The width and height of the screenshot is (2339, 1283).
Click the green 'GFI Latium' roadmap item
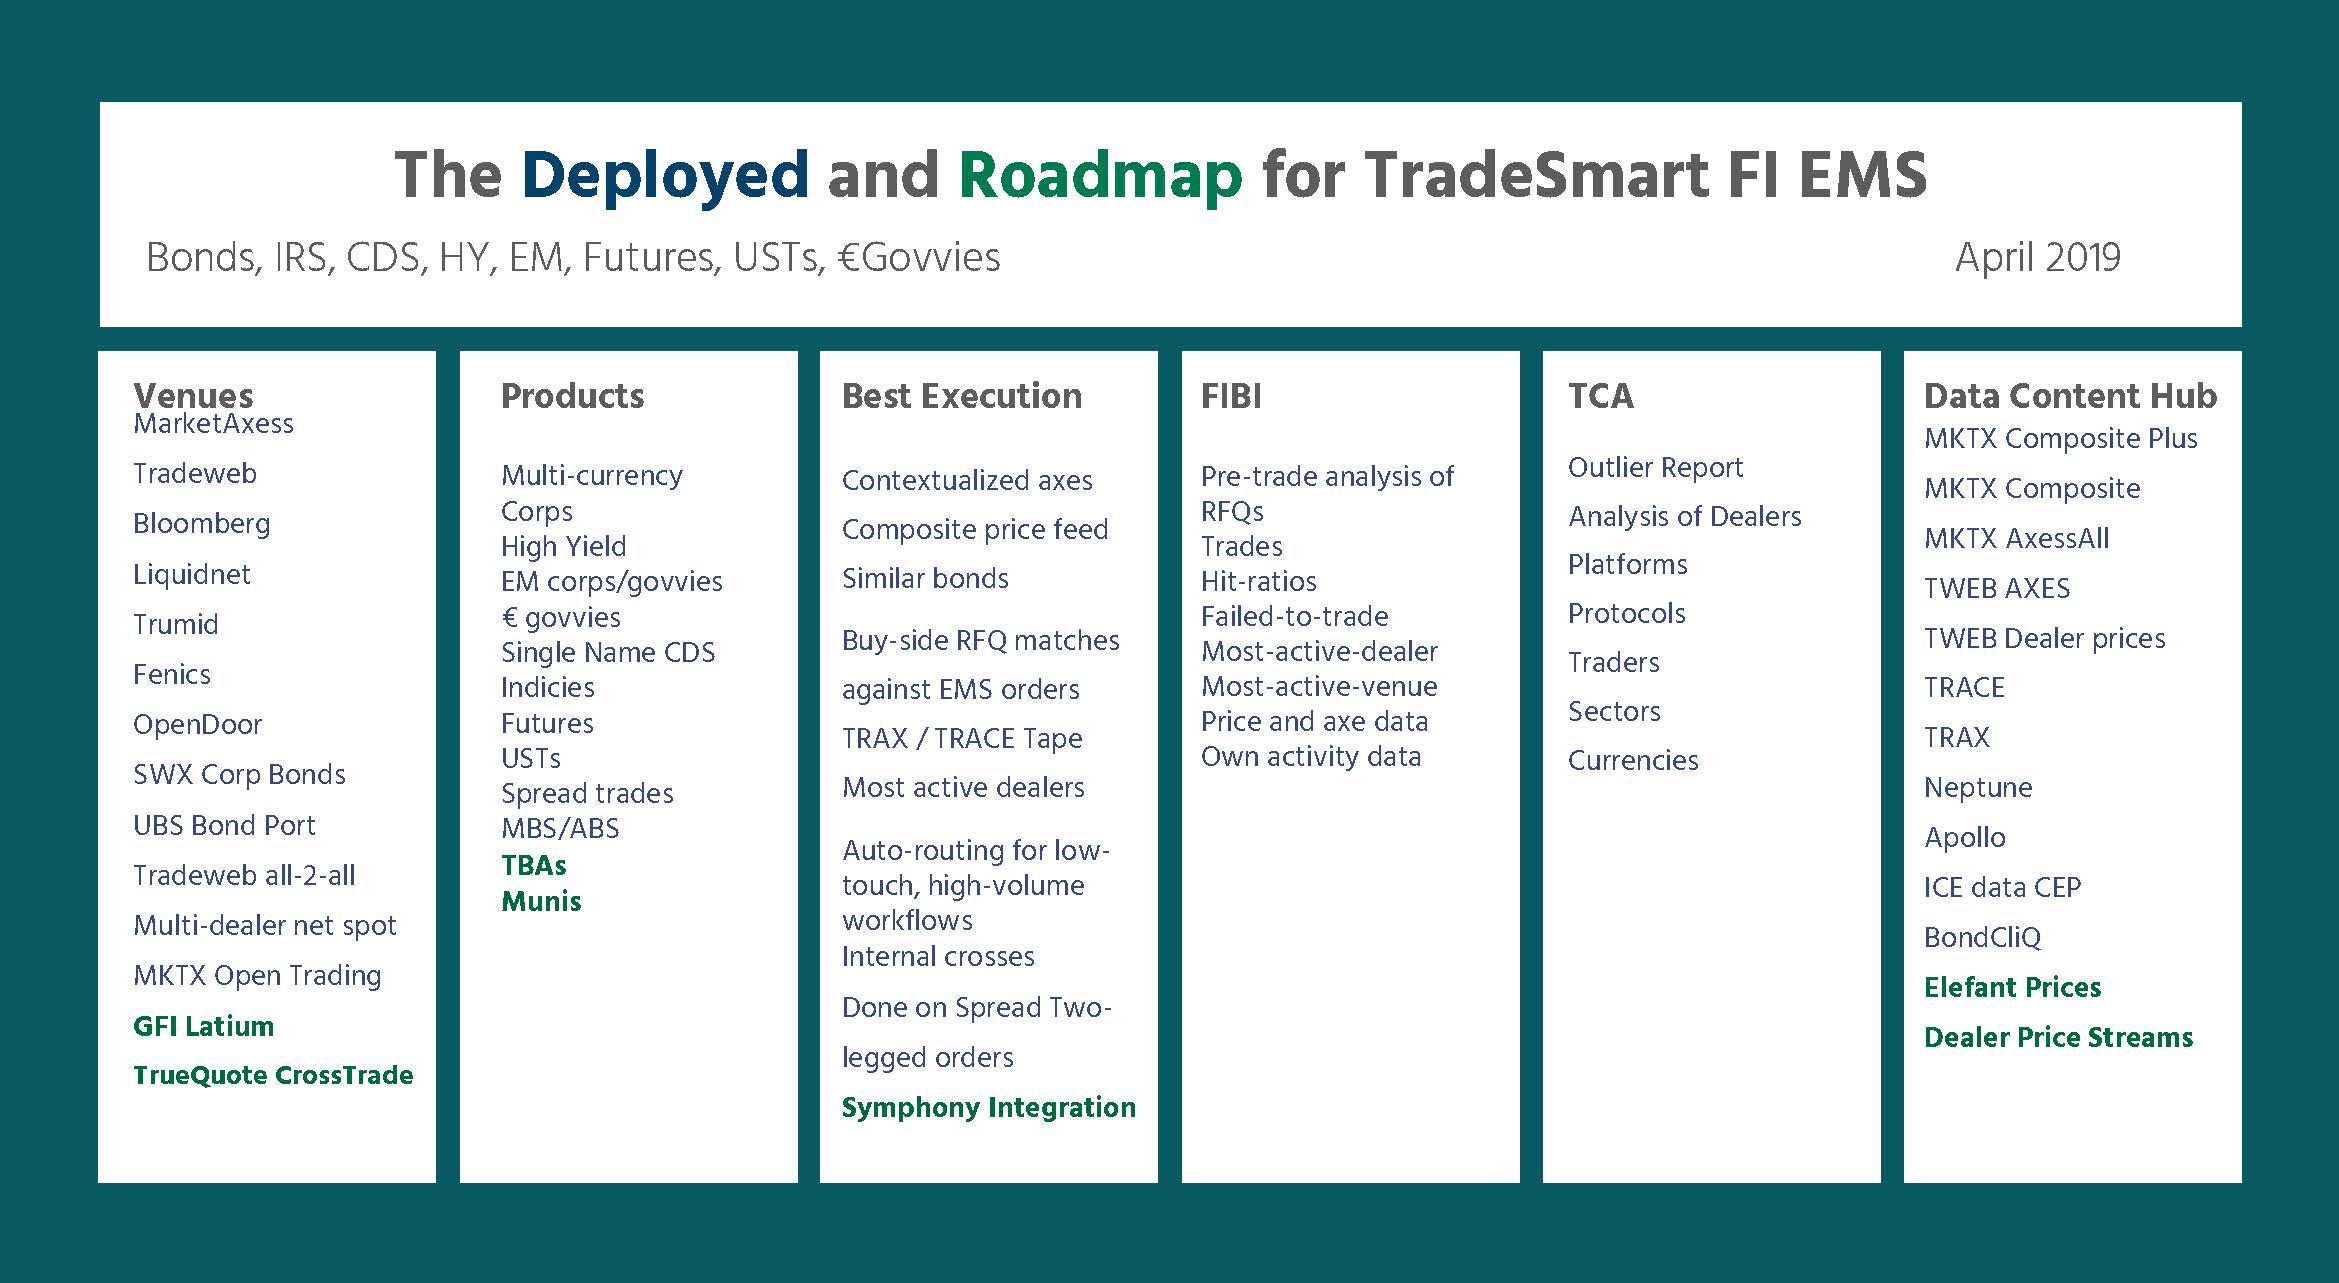point(203,1027)
